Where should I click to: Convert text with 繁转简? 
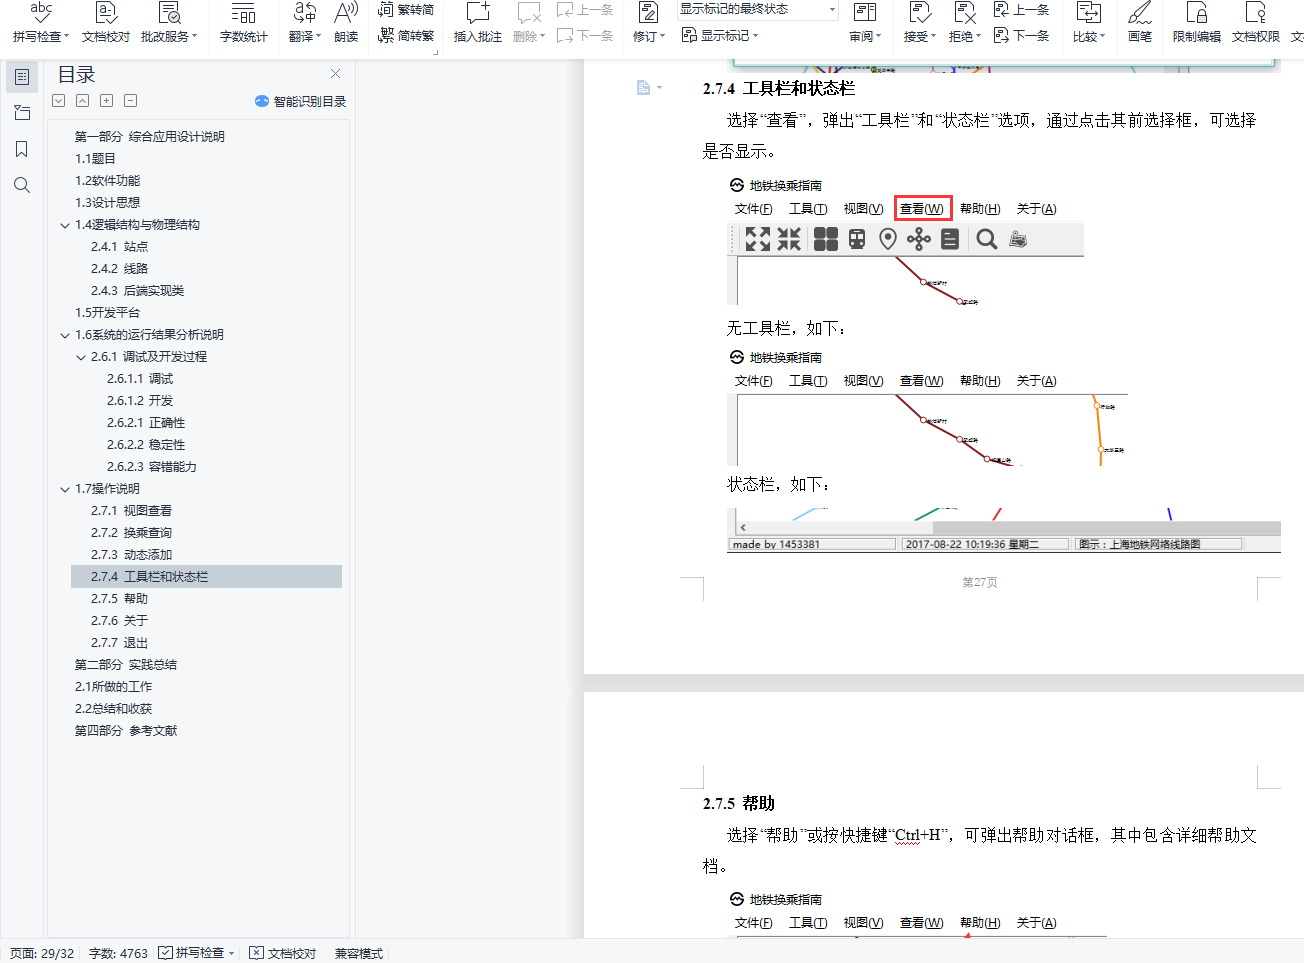click(406, 10)
